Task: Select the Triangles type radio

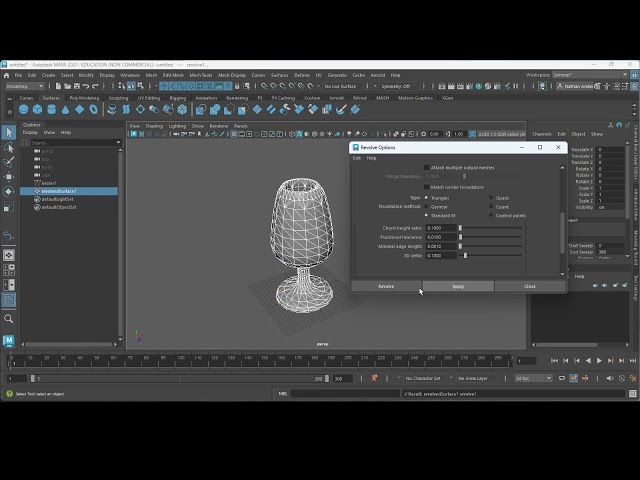Action: (x=427, y=198)
